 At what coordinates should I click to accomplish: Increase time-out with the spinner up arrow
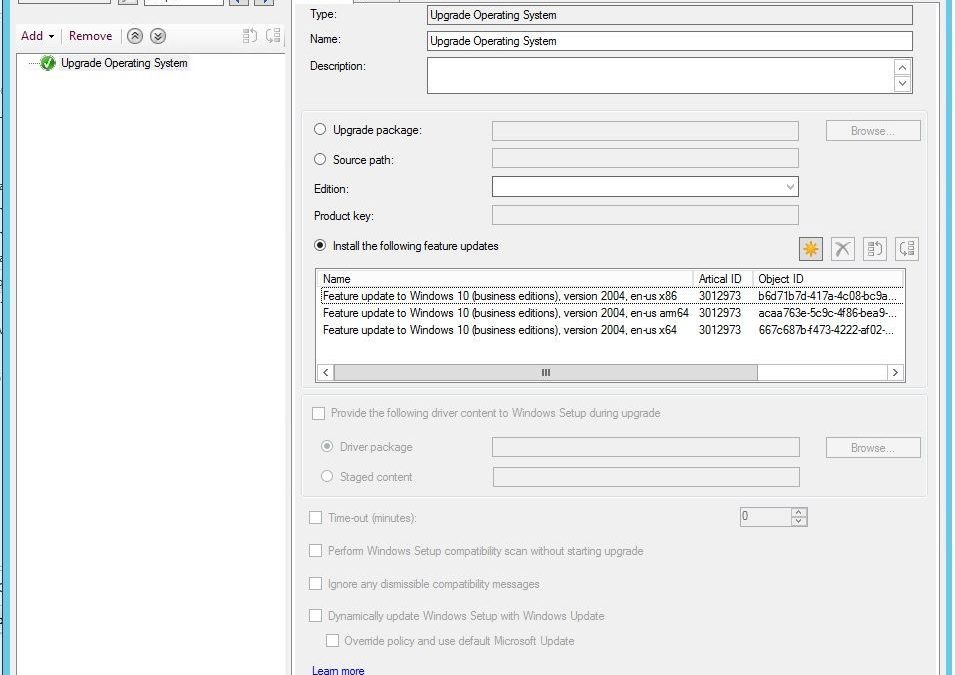pos(798,512)
